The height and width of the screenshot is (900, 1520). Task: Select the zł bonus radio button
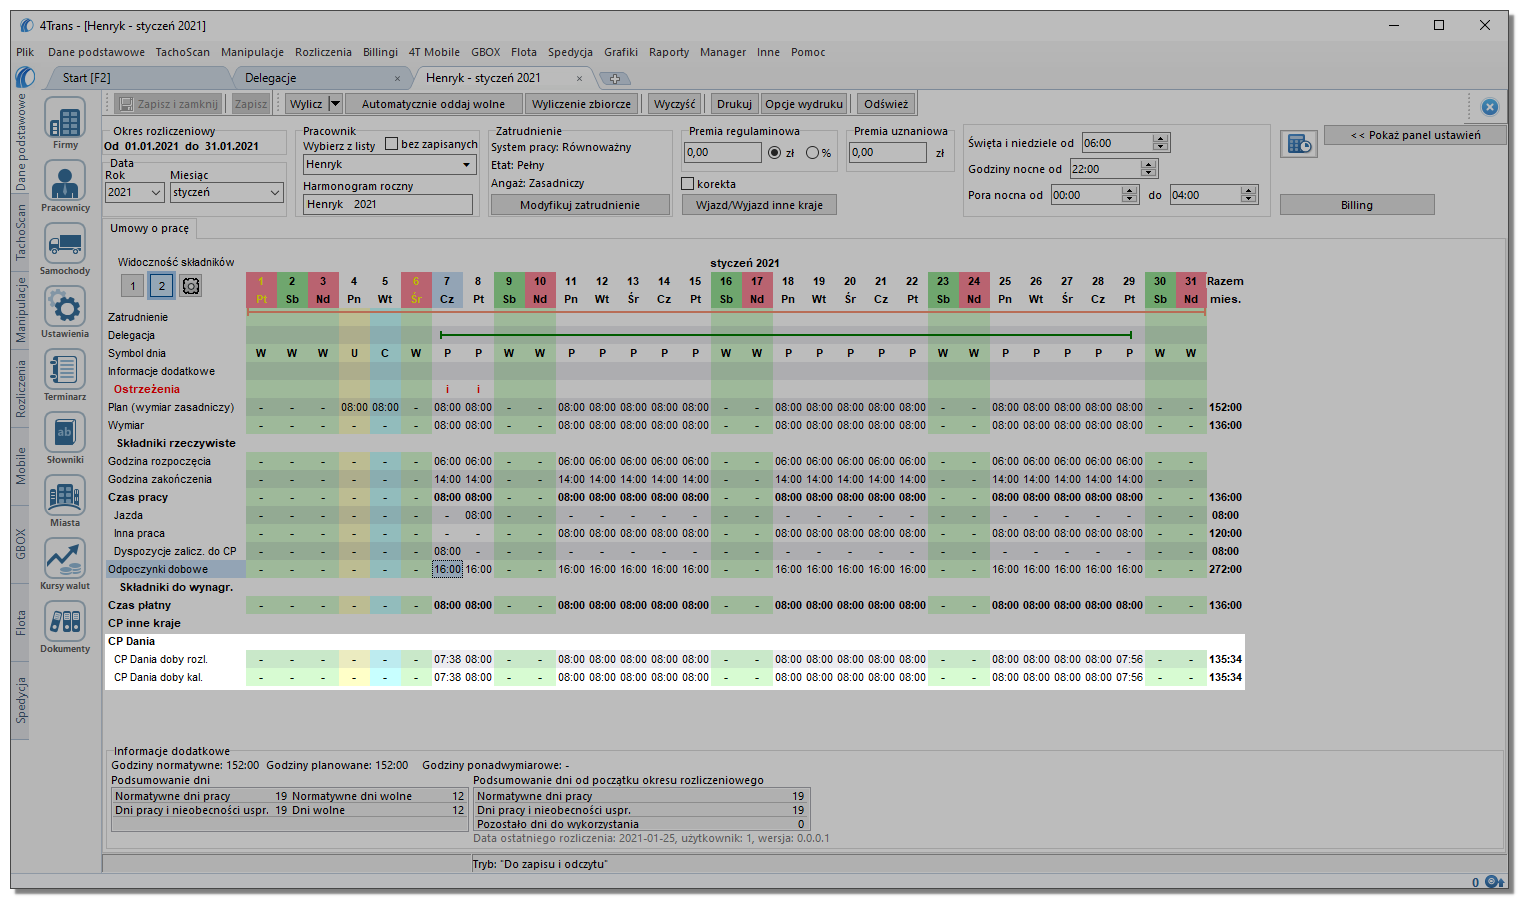click(x=774, y=153)
